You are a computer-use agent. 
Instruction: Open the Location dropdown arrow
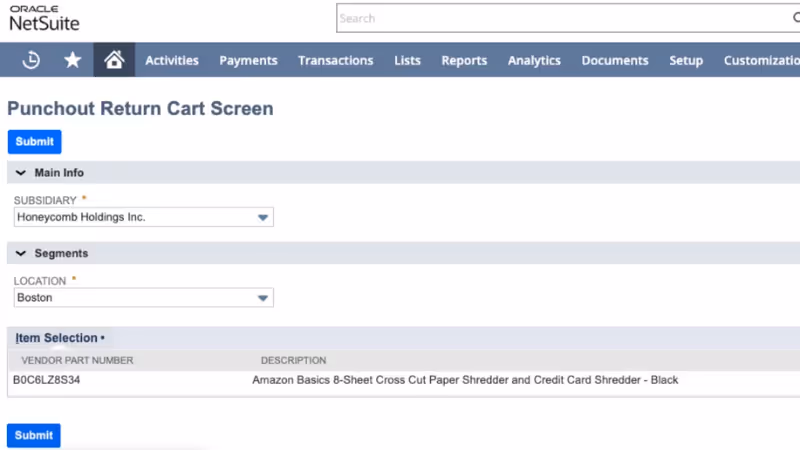point(263,298)
